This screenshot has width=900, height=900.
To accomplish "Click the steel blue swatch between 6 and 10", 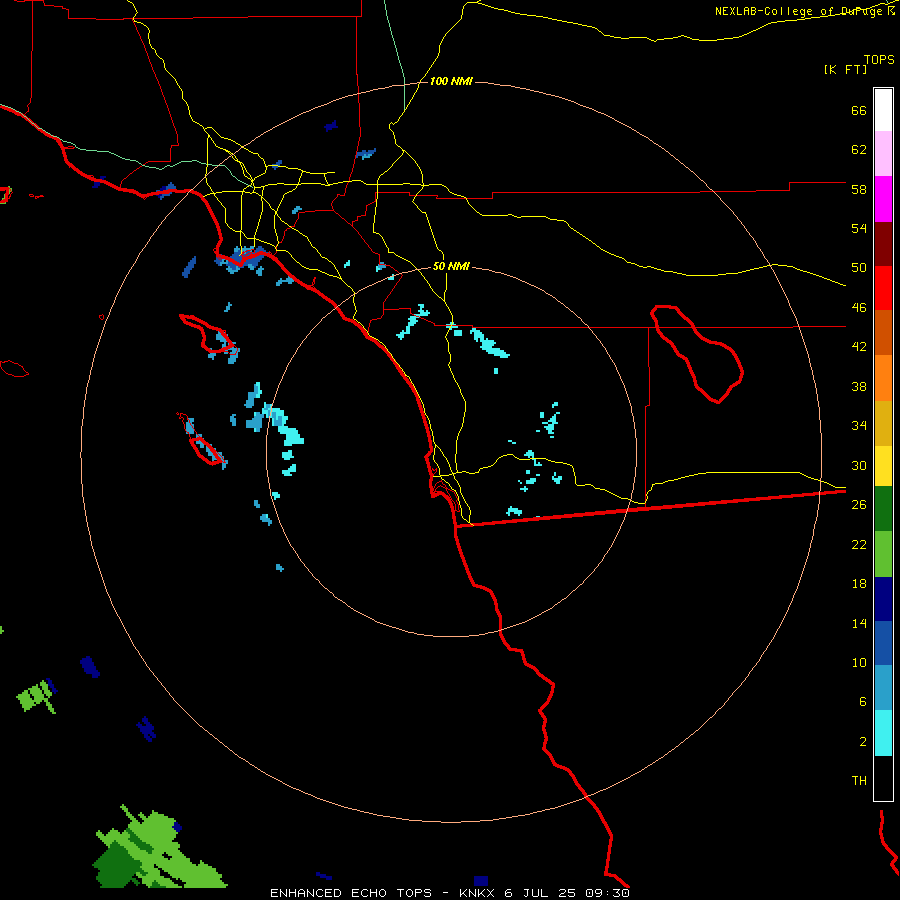I will [x=883, y=688].
